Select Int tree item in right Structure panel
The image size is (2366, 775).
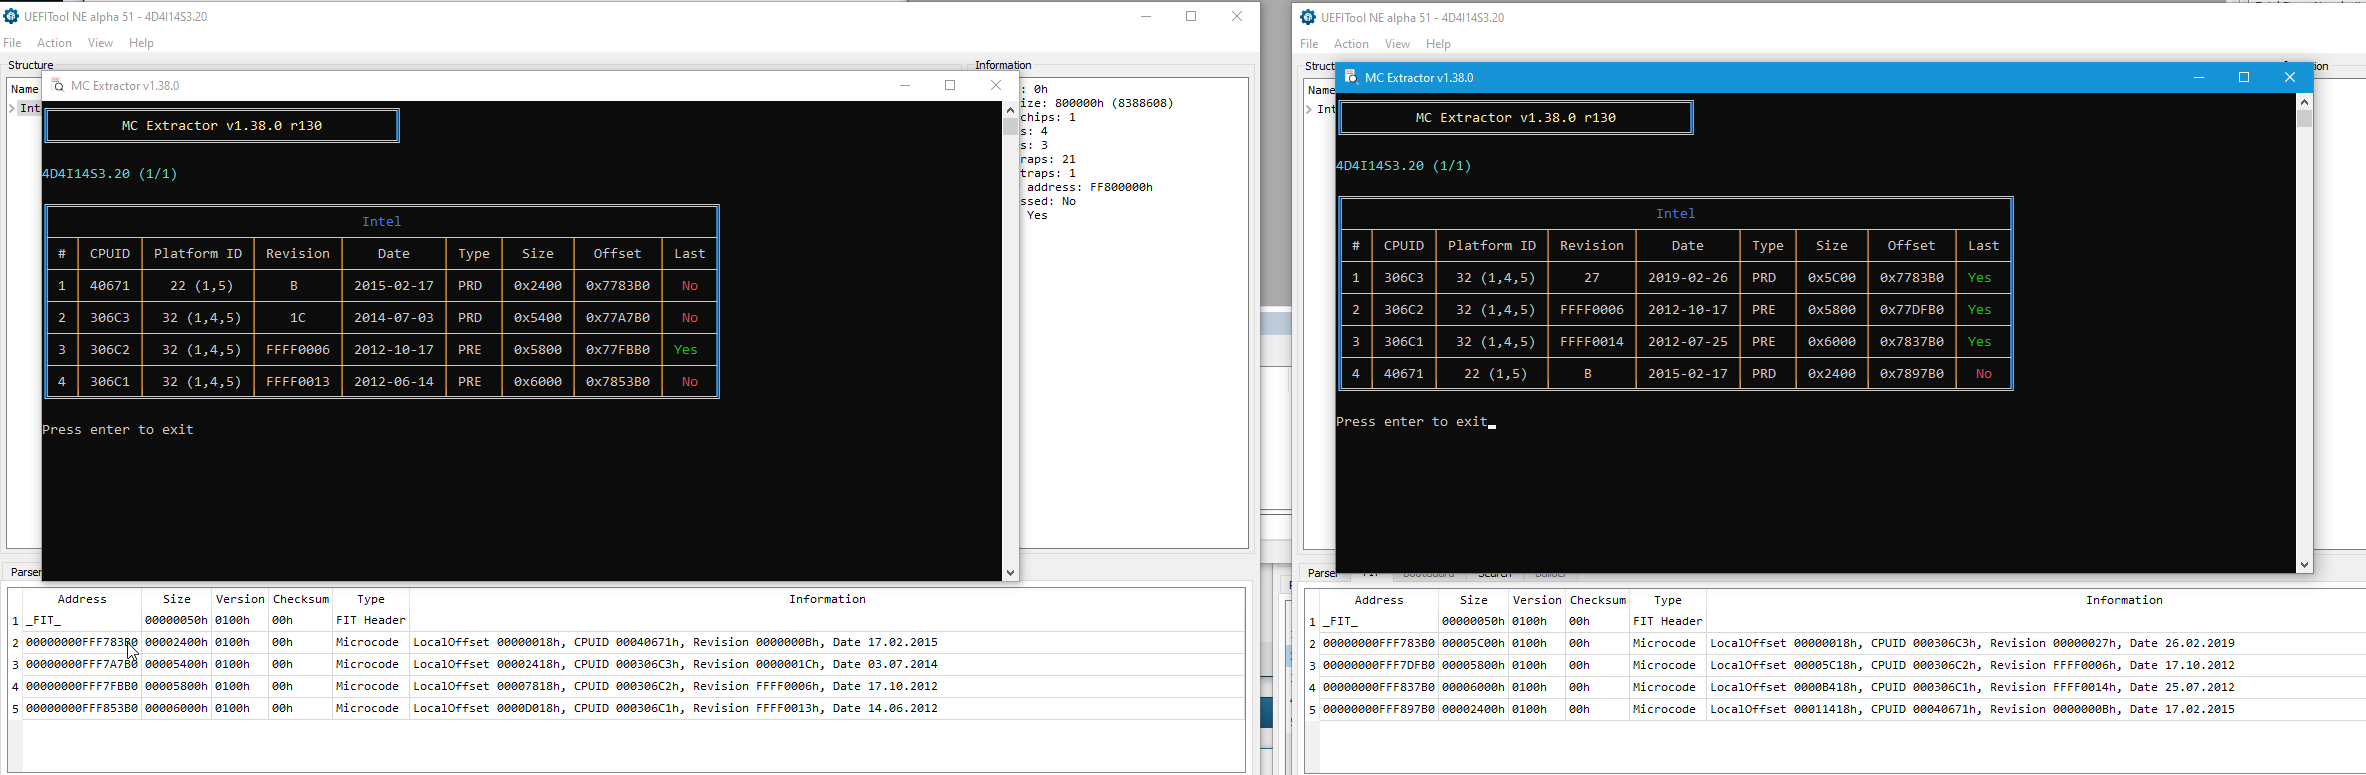pos(1326,109)
